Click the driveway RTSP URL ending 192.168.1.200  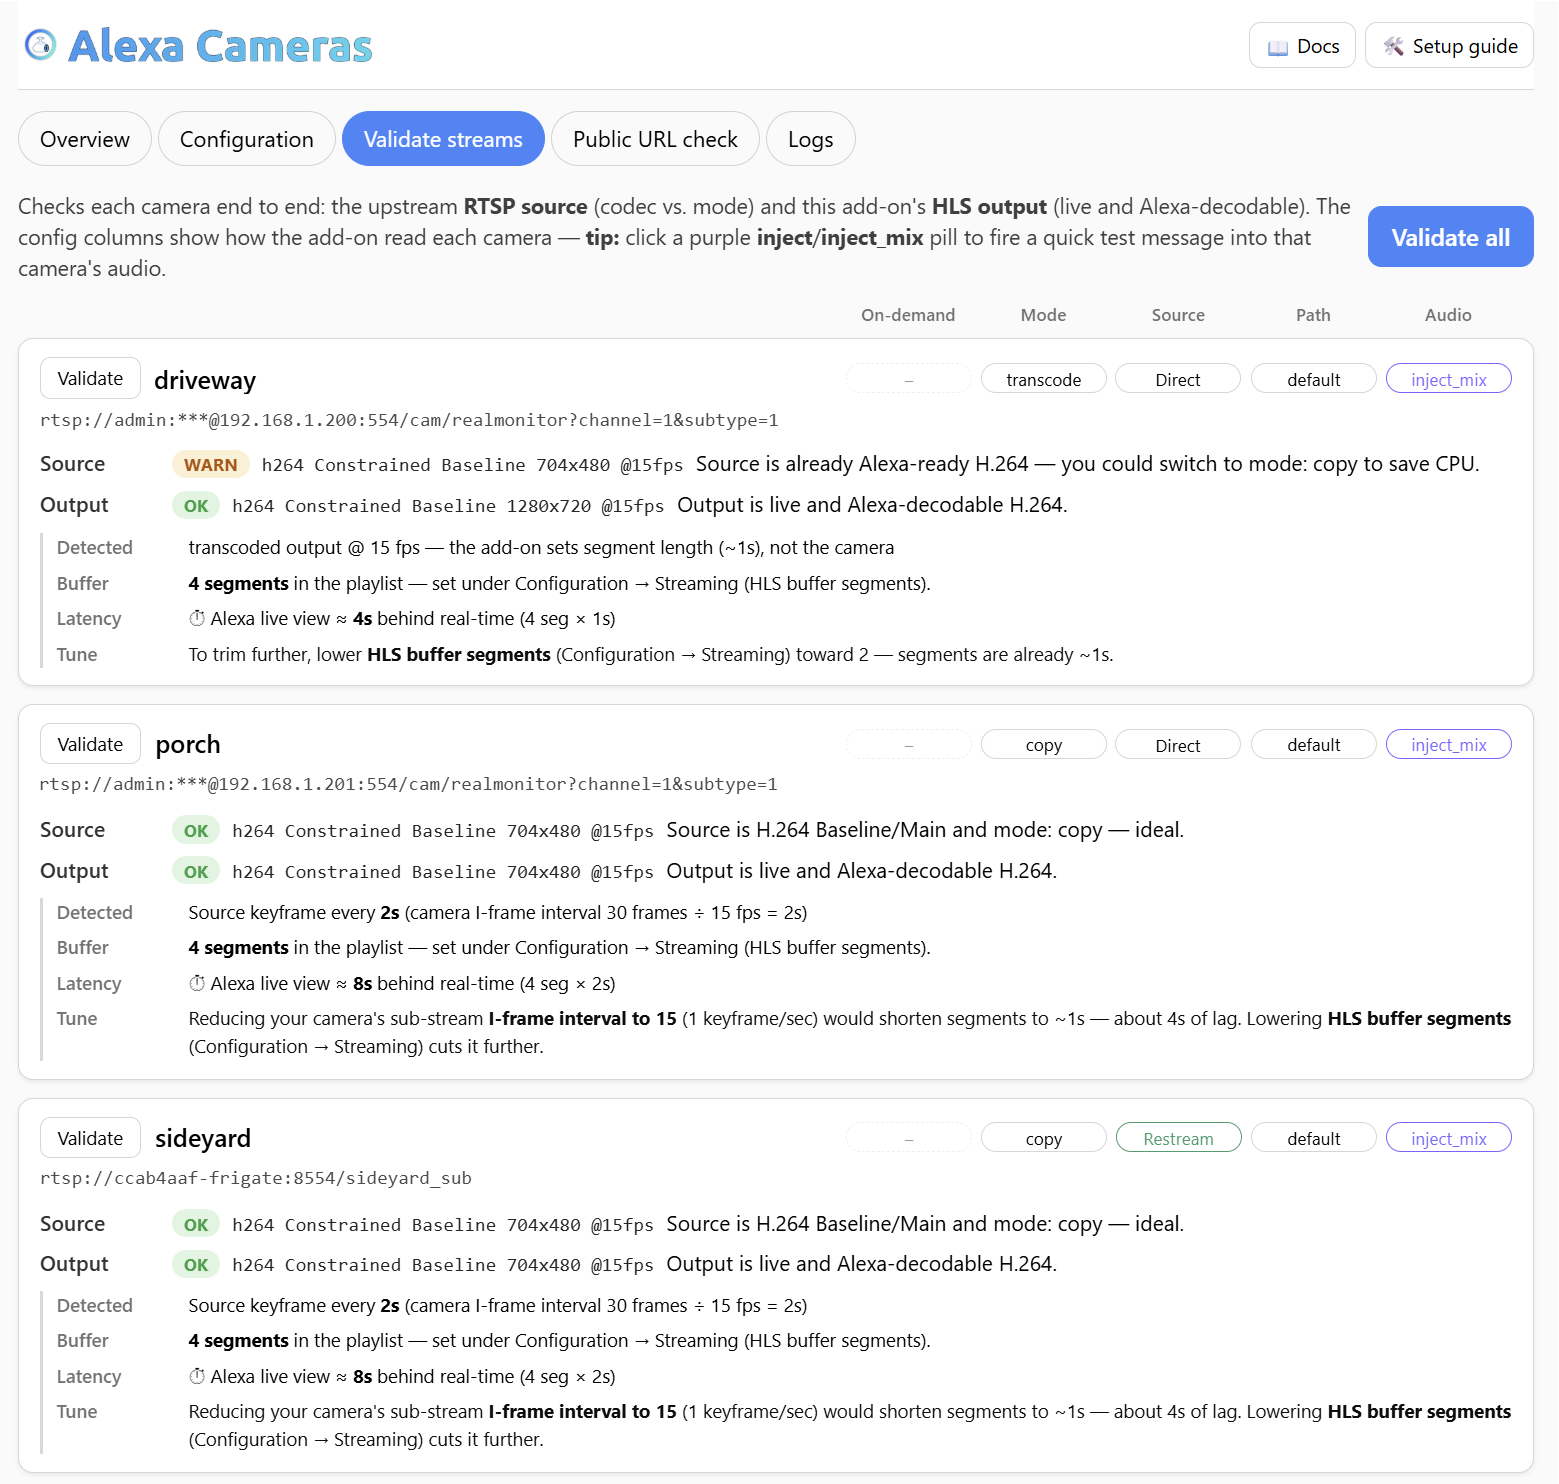pos(409,420)
